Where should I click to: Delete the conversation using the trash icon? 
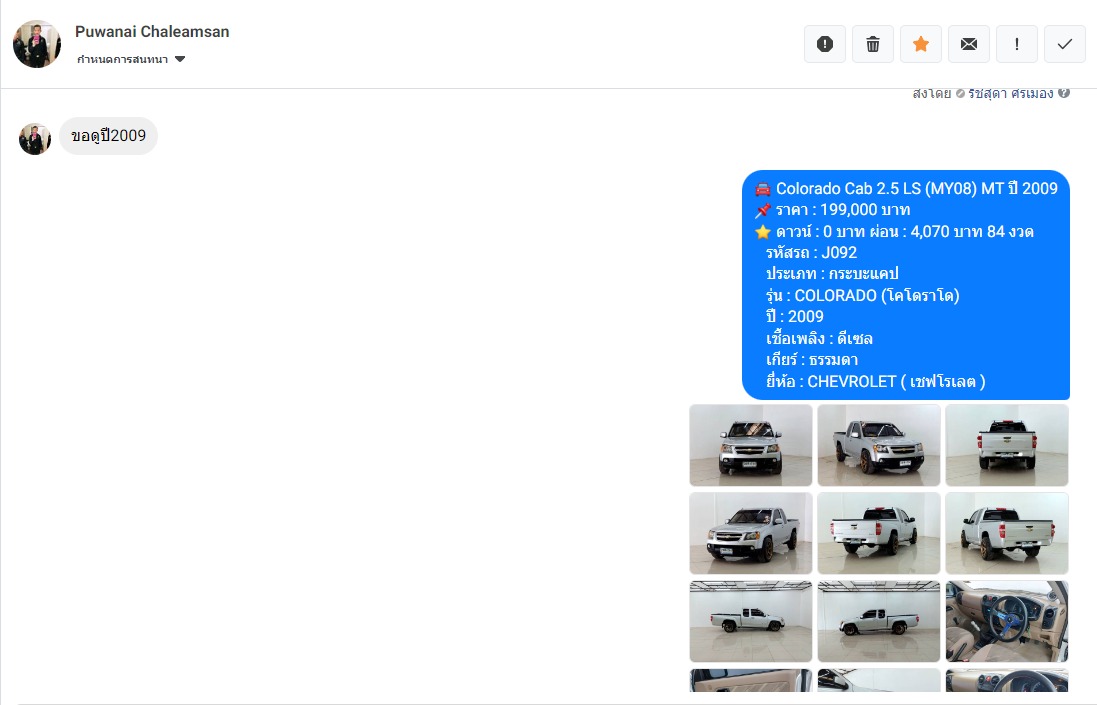[872, 44]
